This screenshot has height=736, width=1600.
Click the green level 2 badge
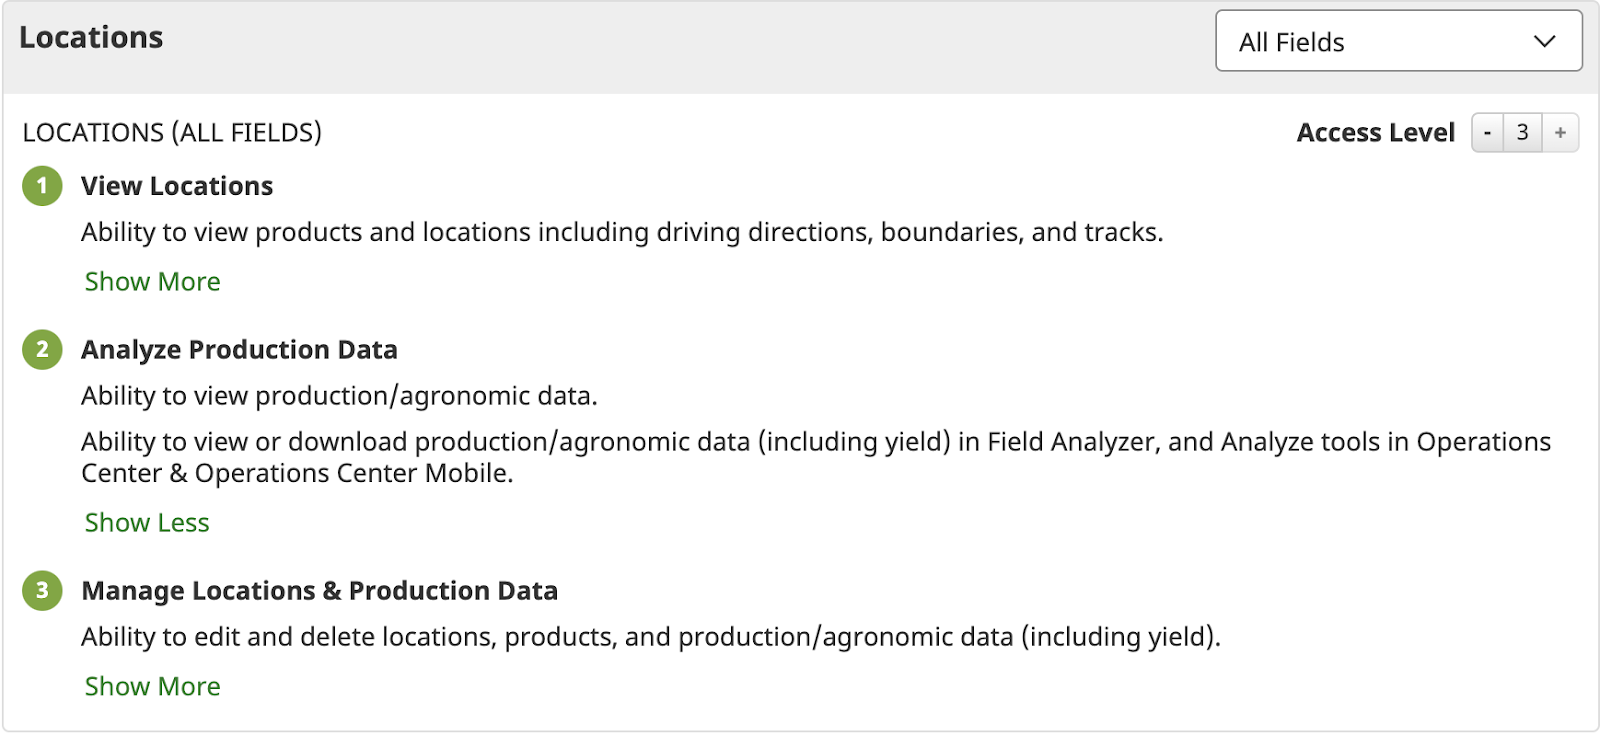coord(42,349)
